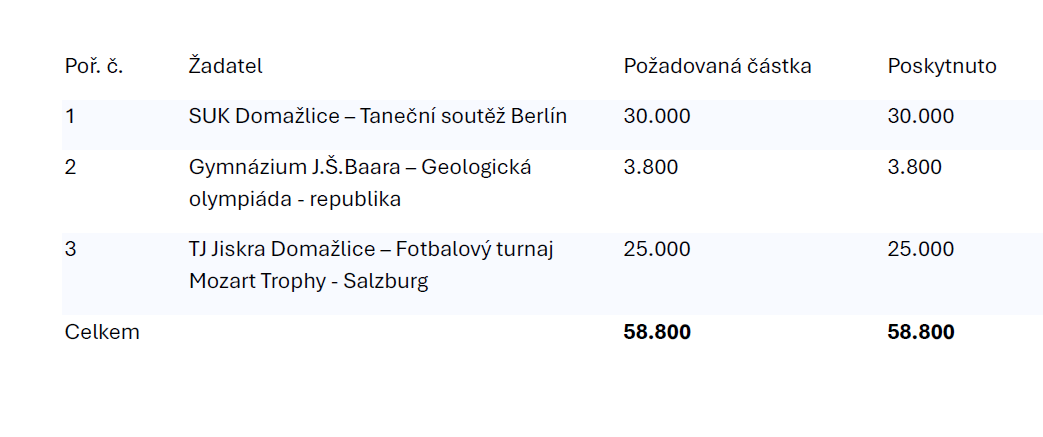1043x437 pixels.
Task: Click the Celkem total row label
Action: click(x=102, y=332)
